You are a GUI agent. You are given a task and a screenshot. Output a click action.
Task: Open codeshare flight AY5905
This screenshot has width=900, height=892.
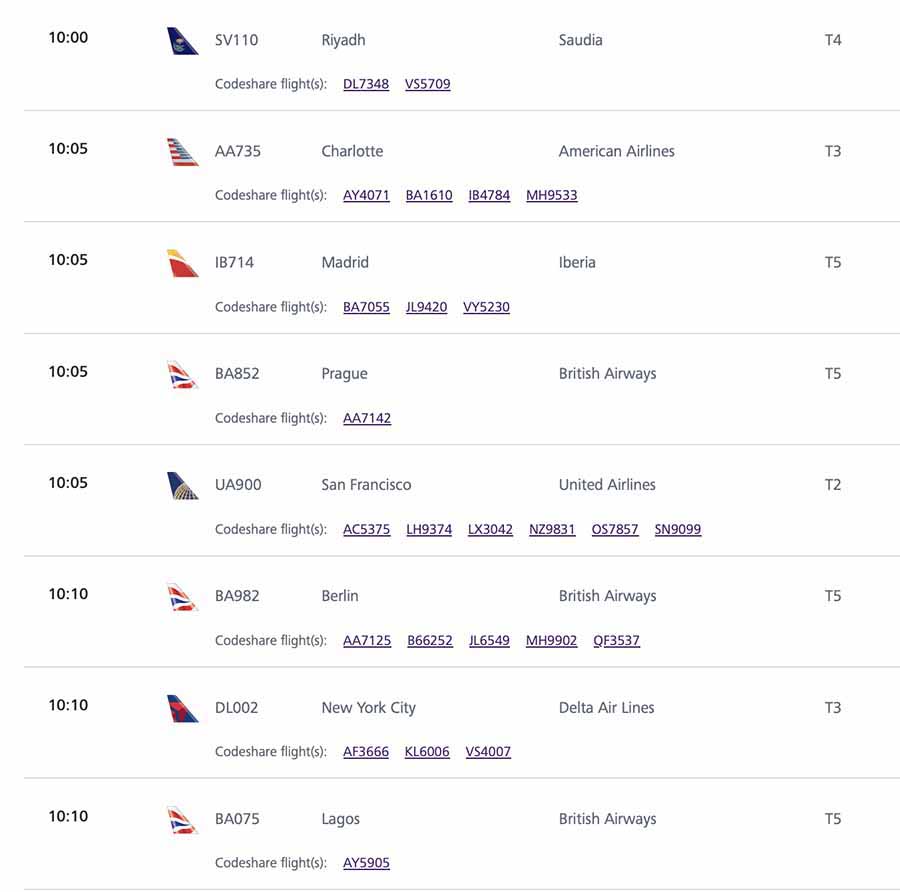pyautogui.click(x=366, y=863)
